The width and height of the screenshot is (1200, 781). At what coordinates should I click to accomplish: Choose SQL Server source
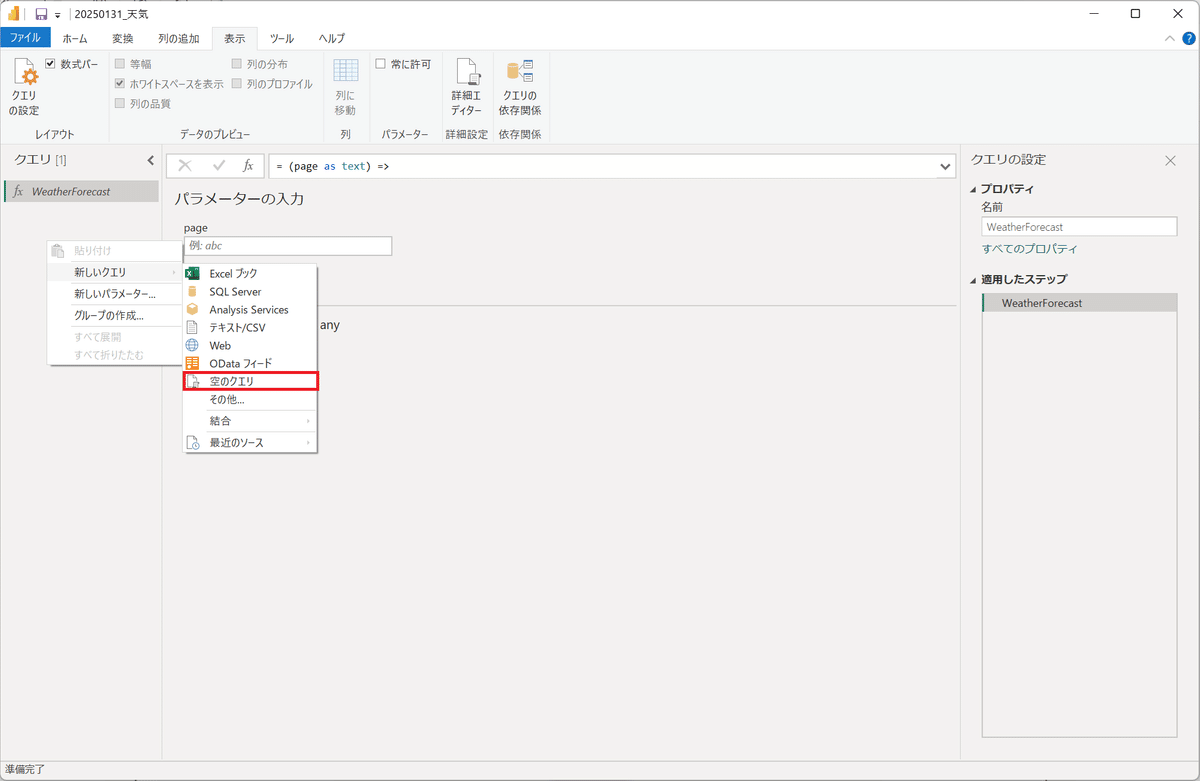coord(250,291)
